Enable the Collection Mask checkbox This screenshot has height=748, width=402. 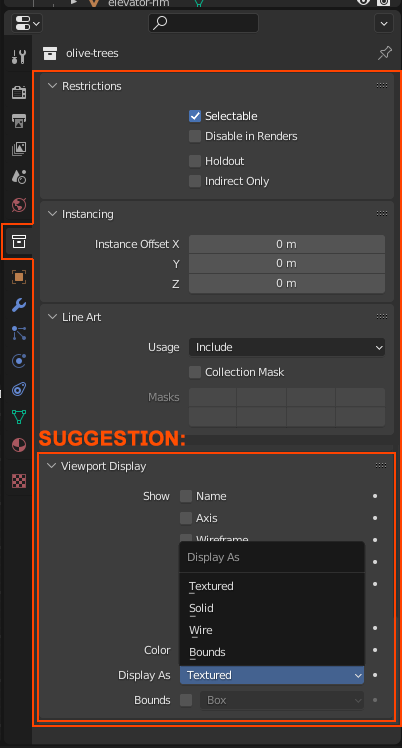(x=195, y=372)
